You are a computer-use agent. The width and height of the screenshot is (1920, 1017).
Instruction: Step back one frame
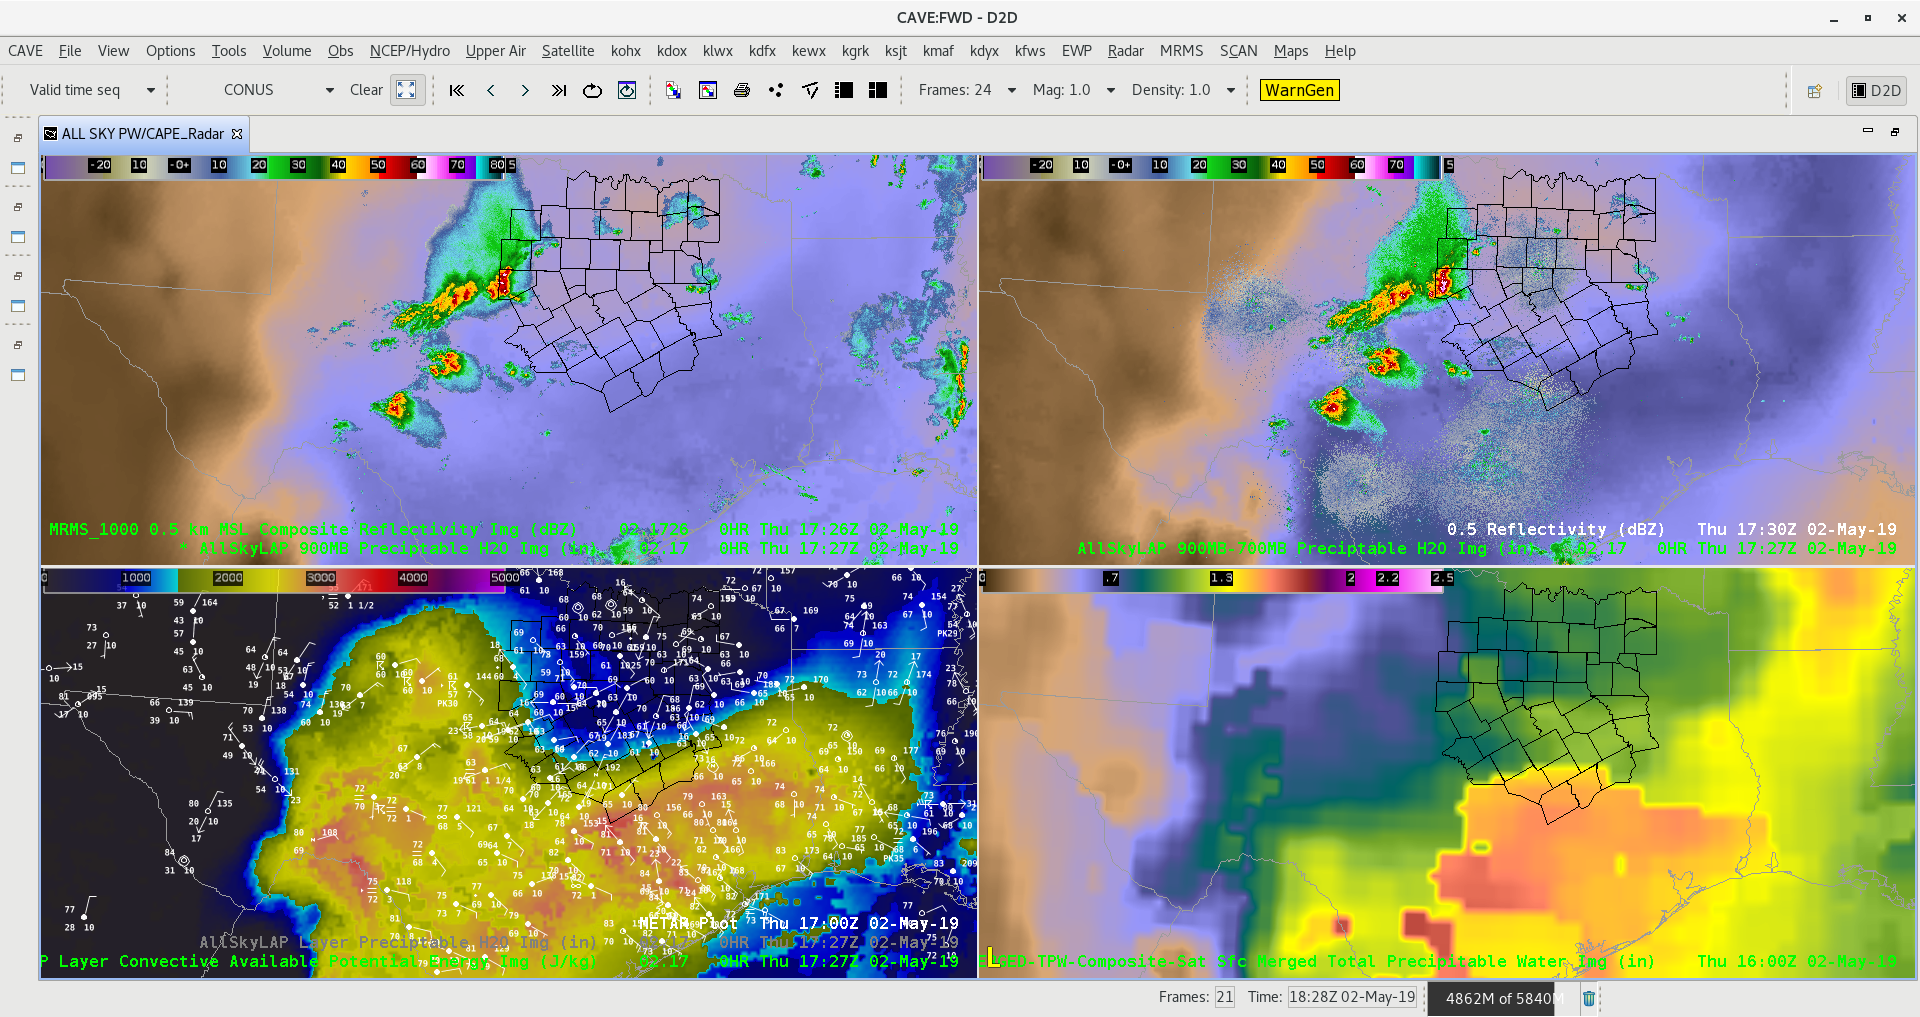point(491,90)
